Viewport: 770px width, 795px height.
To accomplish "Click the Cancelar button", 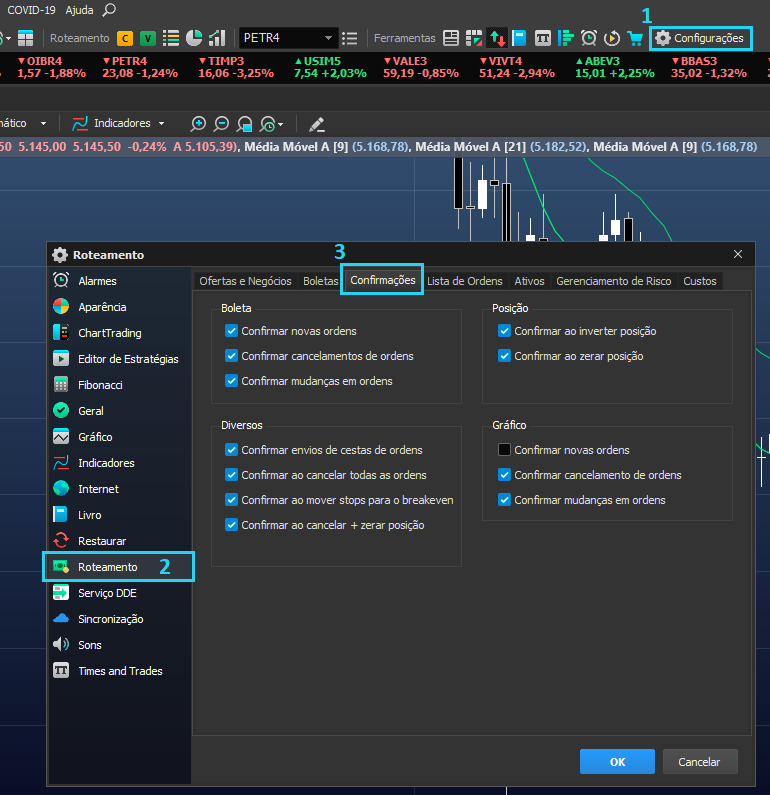I will pyautogui.click(x=700, y=762).
